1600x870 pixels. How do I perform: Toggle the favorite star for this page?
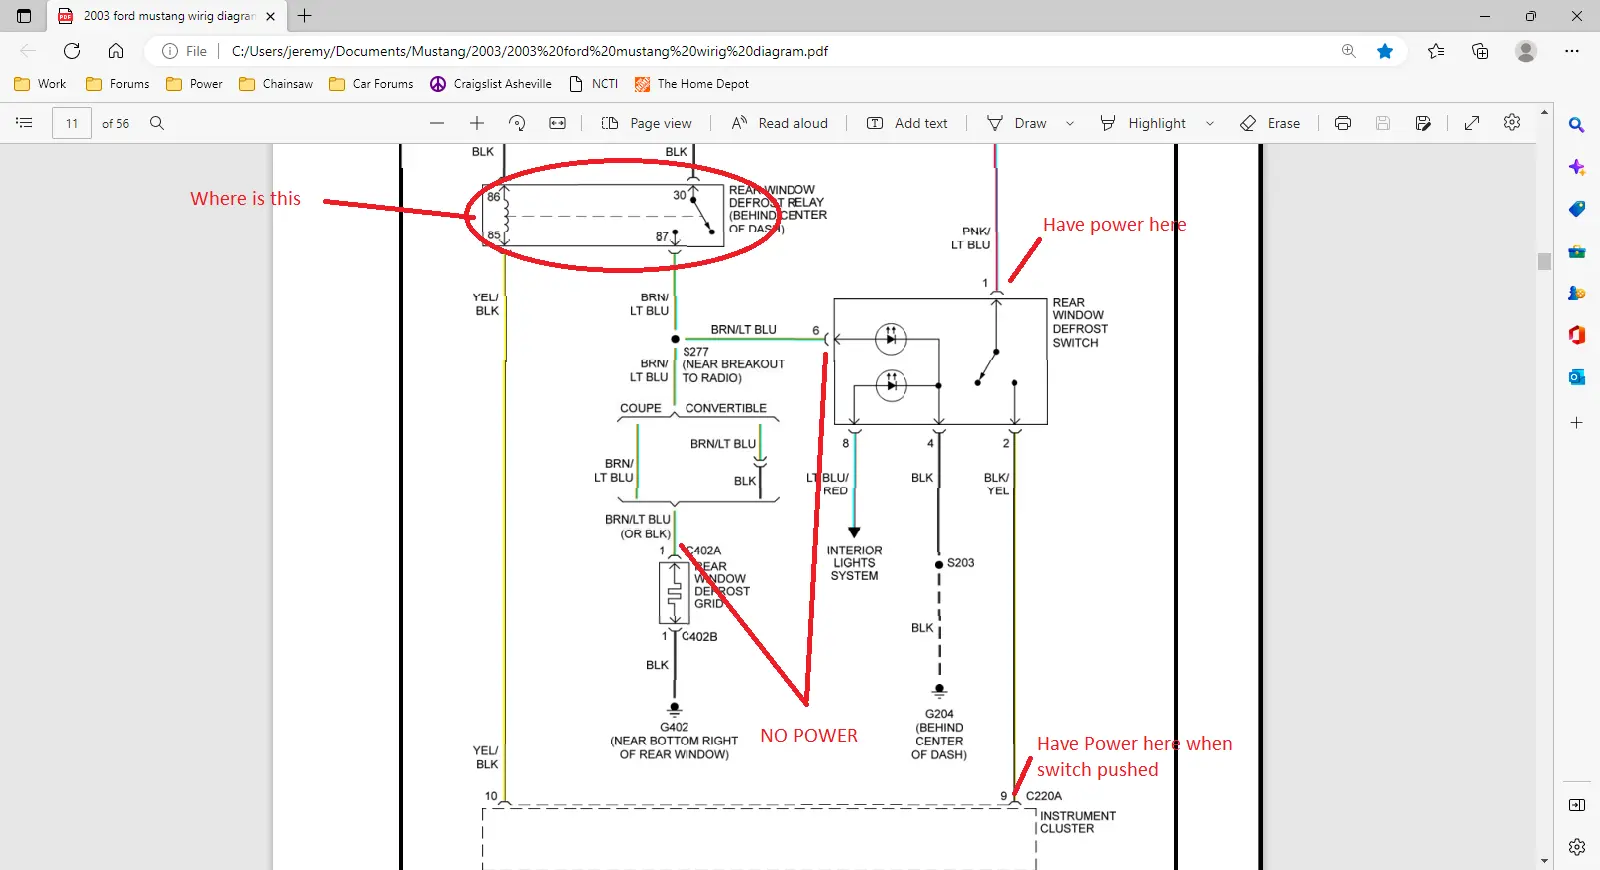[x=1385, y=51]
